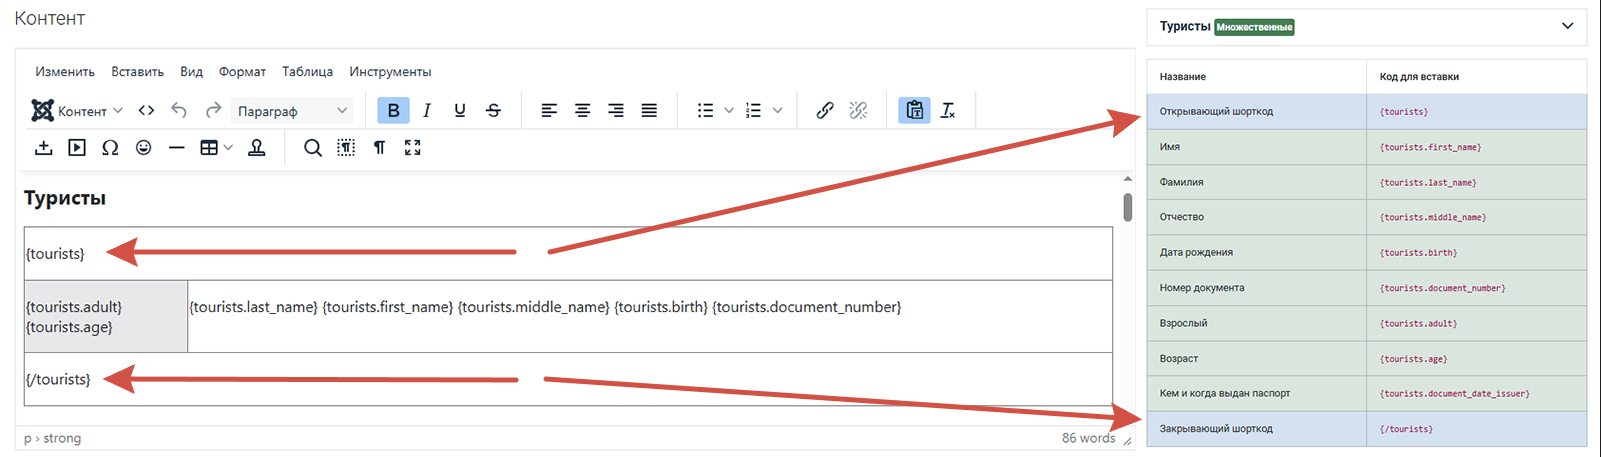
Task: Click the {tourists.adult} code in the right panel
Action: point(1418,324)
